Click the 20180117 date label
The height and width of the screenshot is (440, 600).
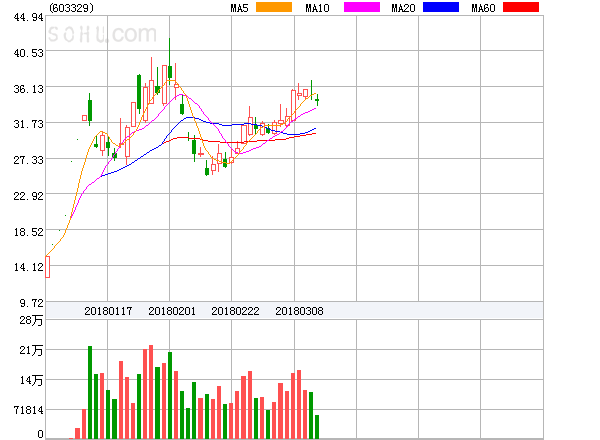pyautogui.click(x=108, y=311)
